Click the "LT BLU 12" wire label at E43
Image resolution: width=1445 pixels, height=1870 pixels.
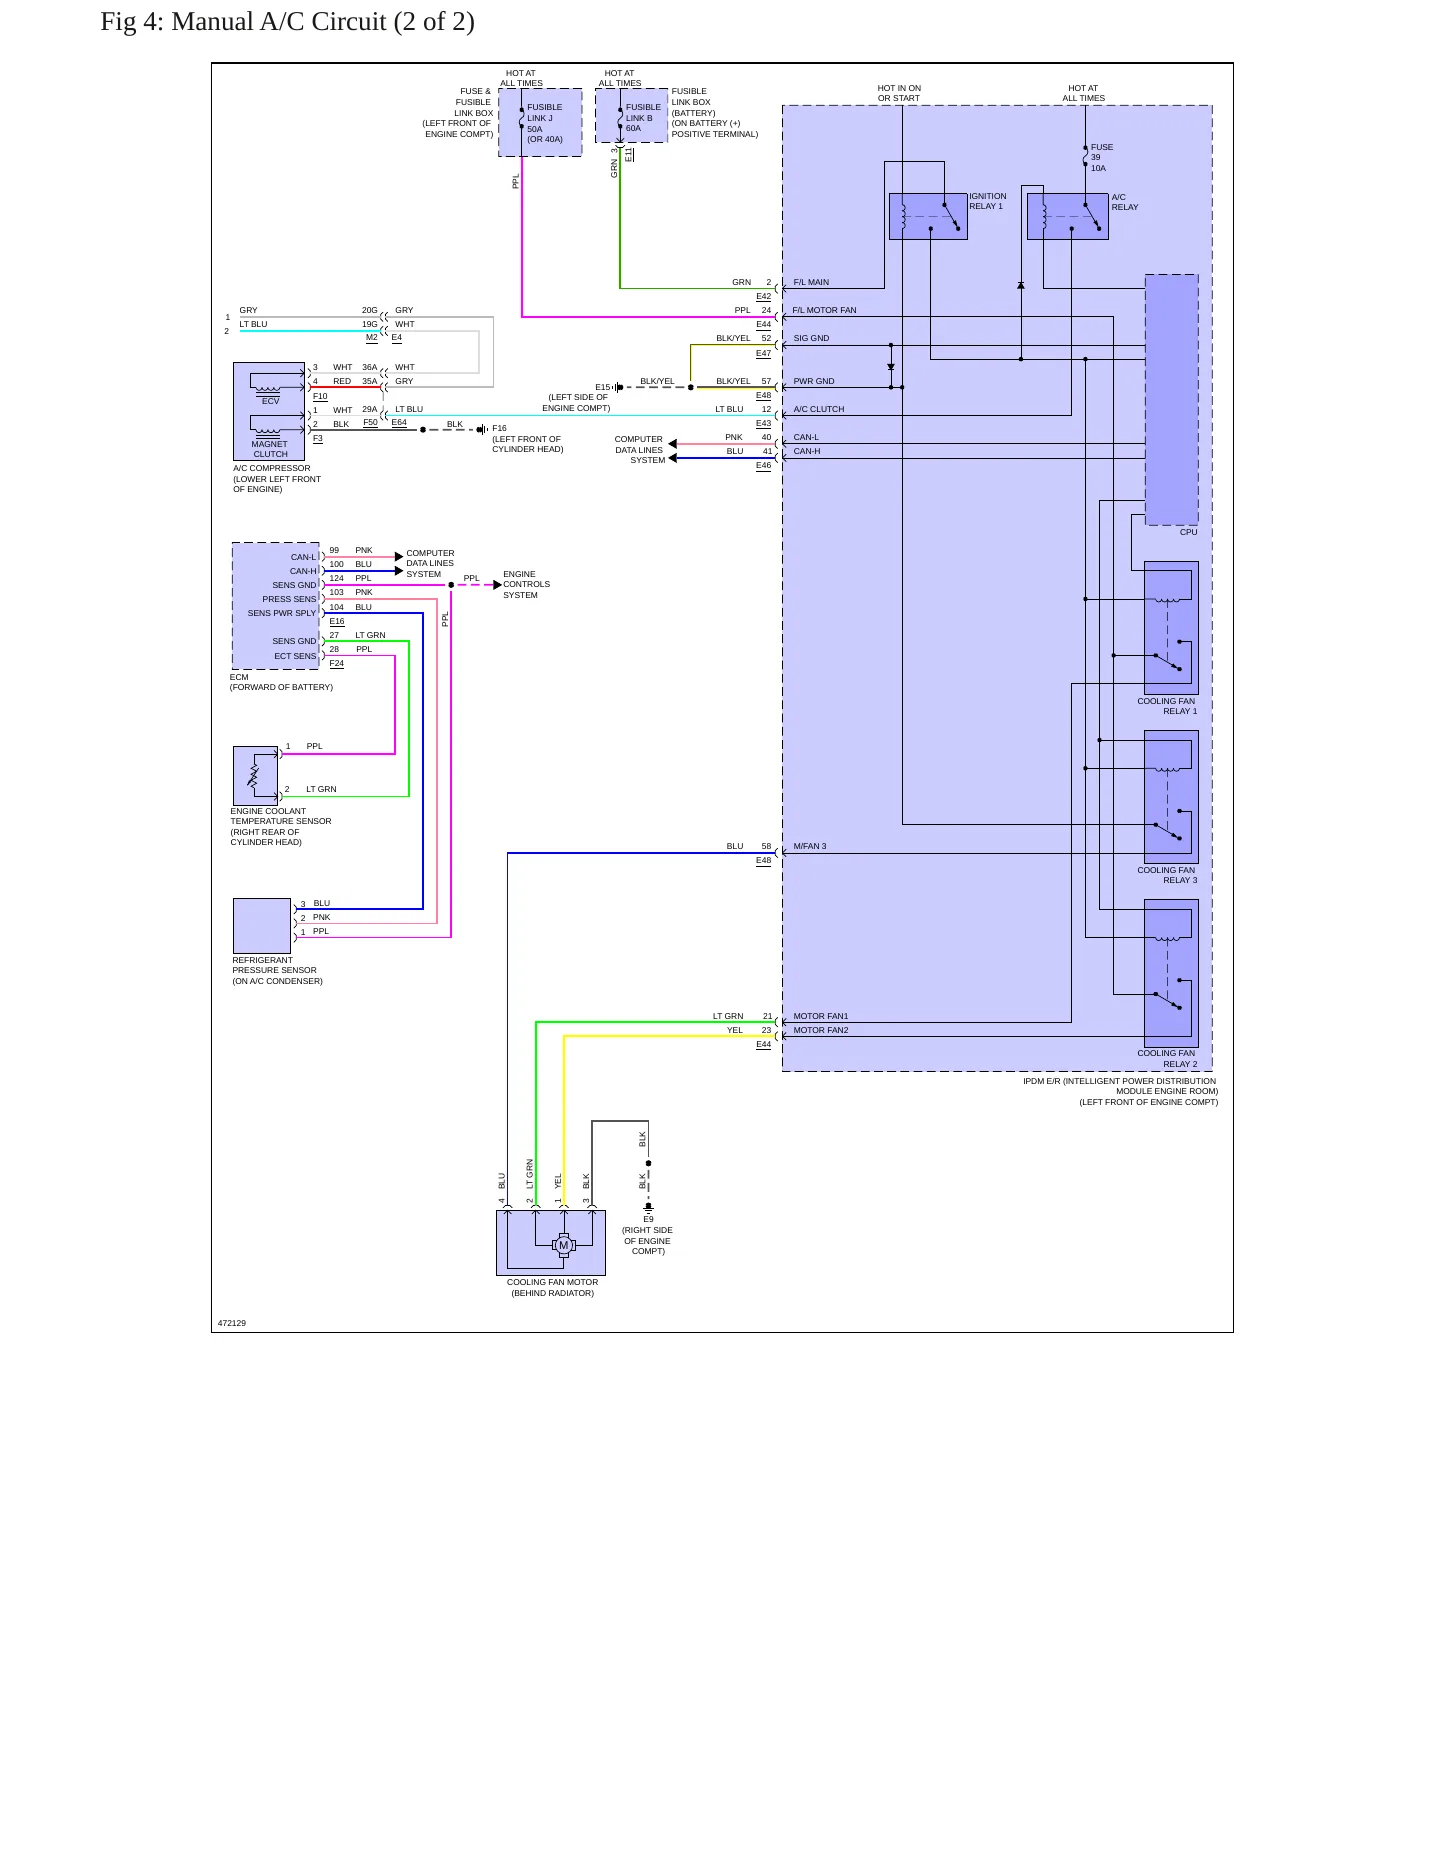click(x=743, y=409)
